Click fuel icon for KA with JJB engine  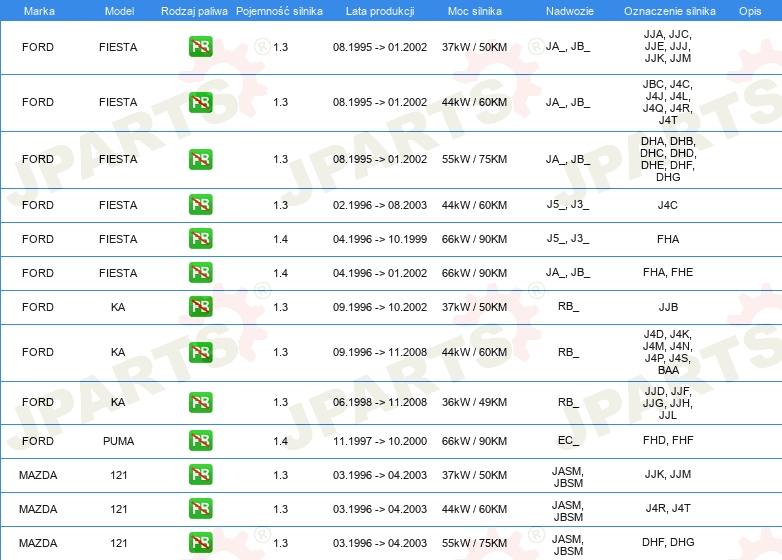tap(200, 307)
